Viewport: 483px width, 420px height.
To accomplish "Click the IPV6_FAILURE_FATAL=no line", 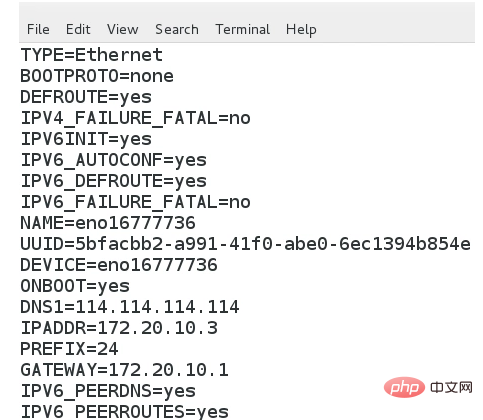I will [x=136, y=202].
